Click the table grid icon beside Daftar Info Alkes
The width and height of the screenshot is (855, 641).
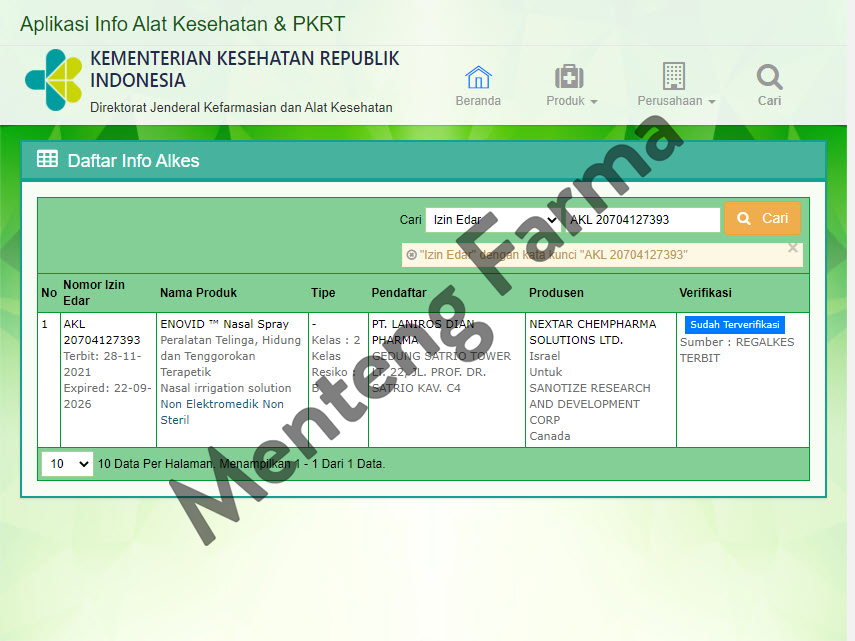[47, 159]
